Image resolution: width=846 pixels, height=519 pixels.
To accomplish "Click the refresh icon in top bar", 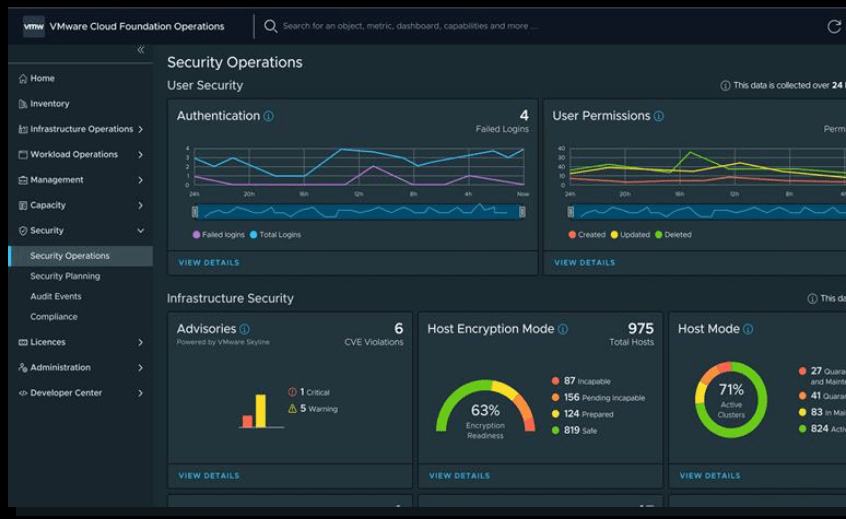I will point(833,27).
